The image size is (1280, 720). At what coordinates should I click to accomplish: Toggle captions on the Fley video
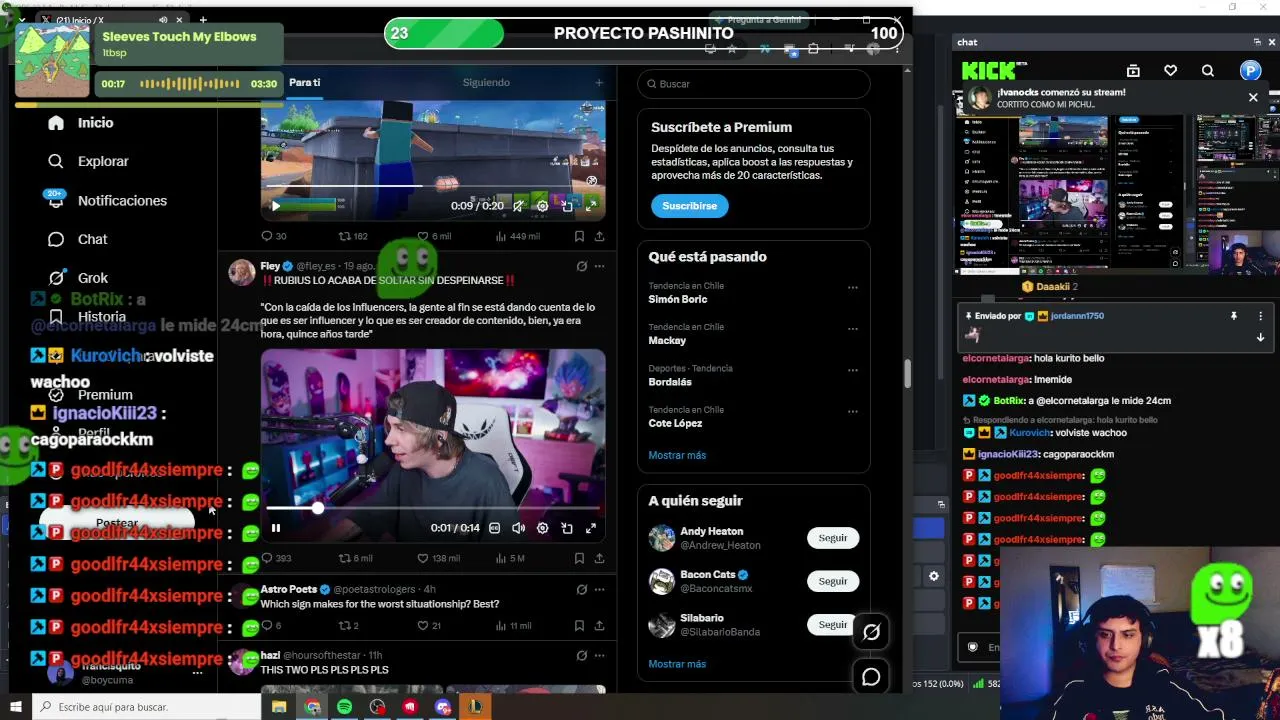click(494, 528)
